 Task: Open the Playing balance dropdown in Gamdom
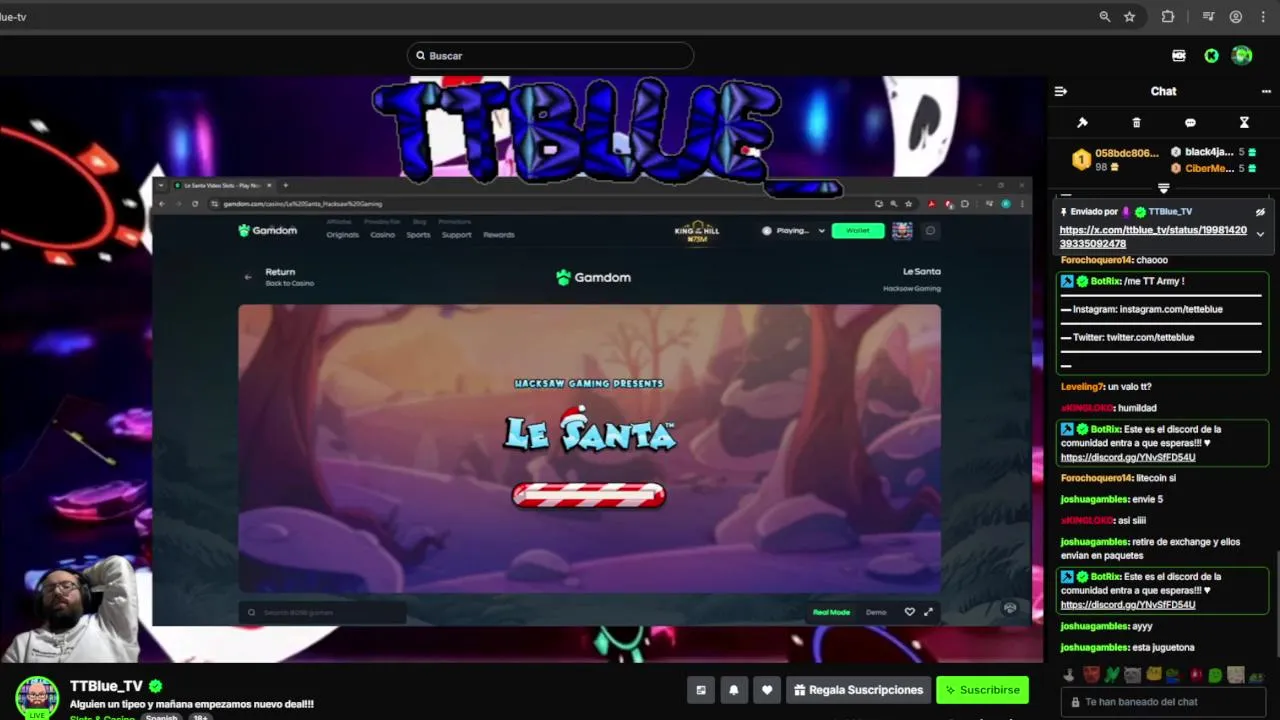click(793, 231)
